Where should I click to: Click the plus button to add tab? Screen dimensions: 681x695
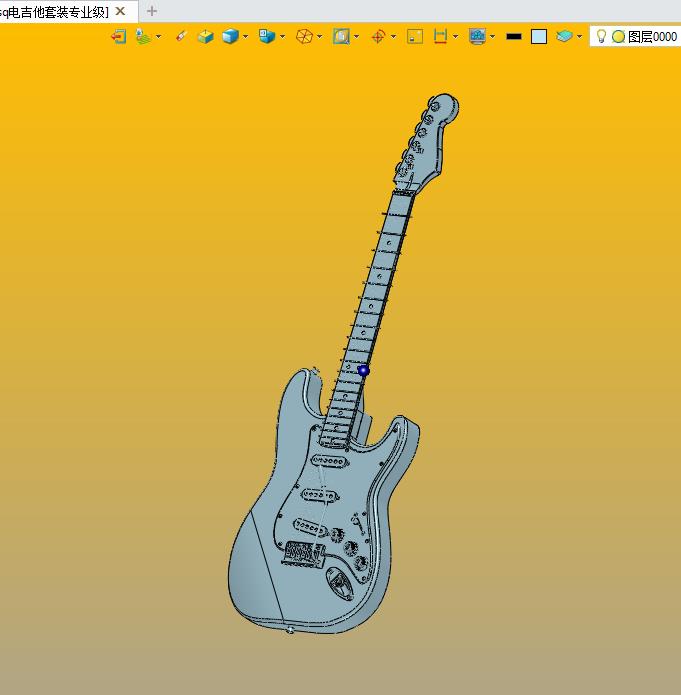click(x=152, y=11)
